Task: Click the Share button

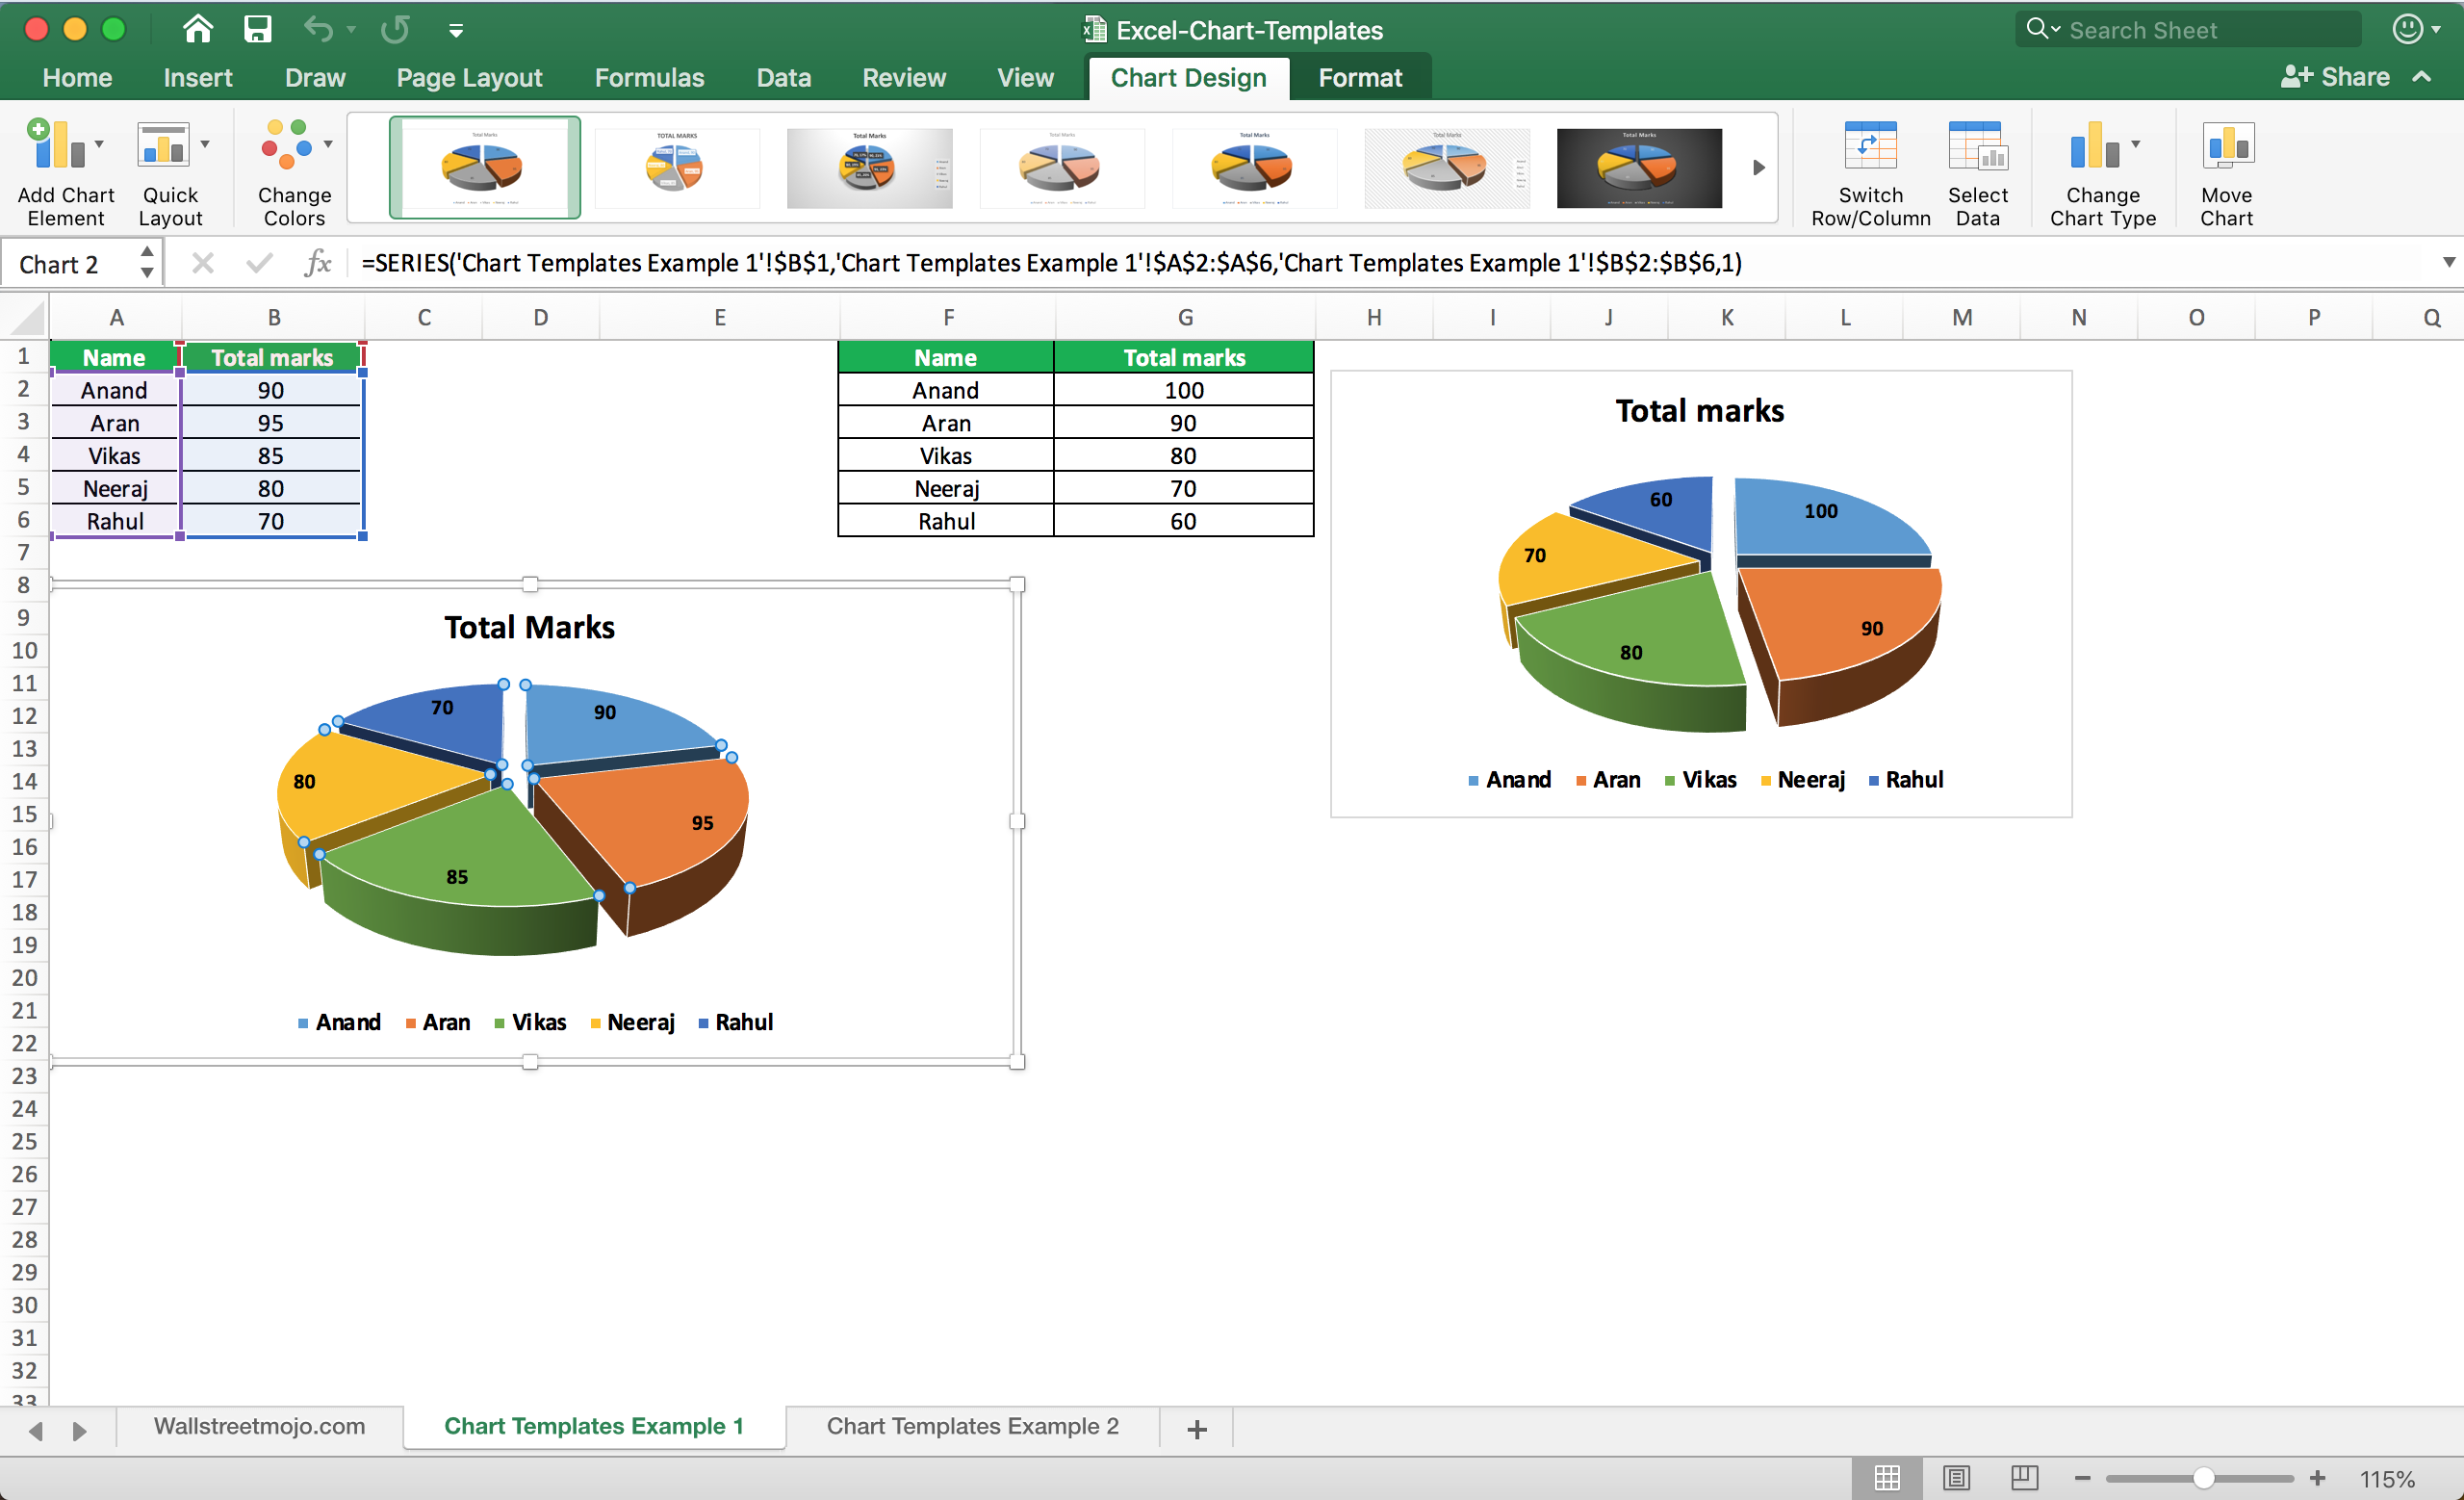Action: (x=2335, y=77)
